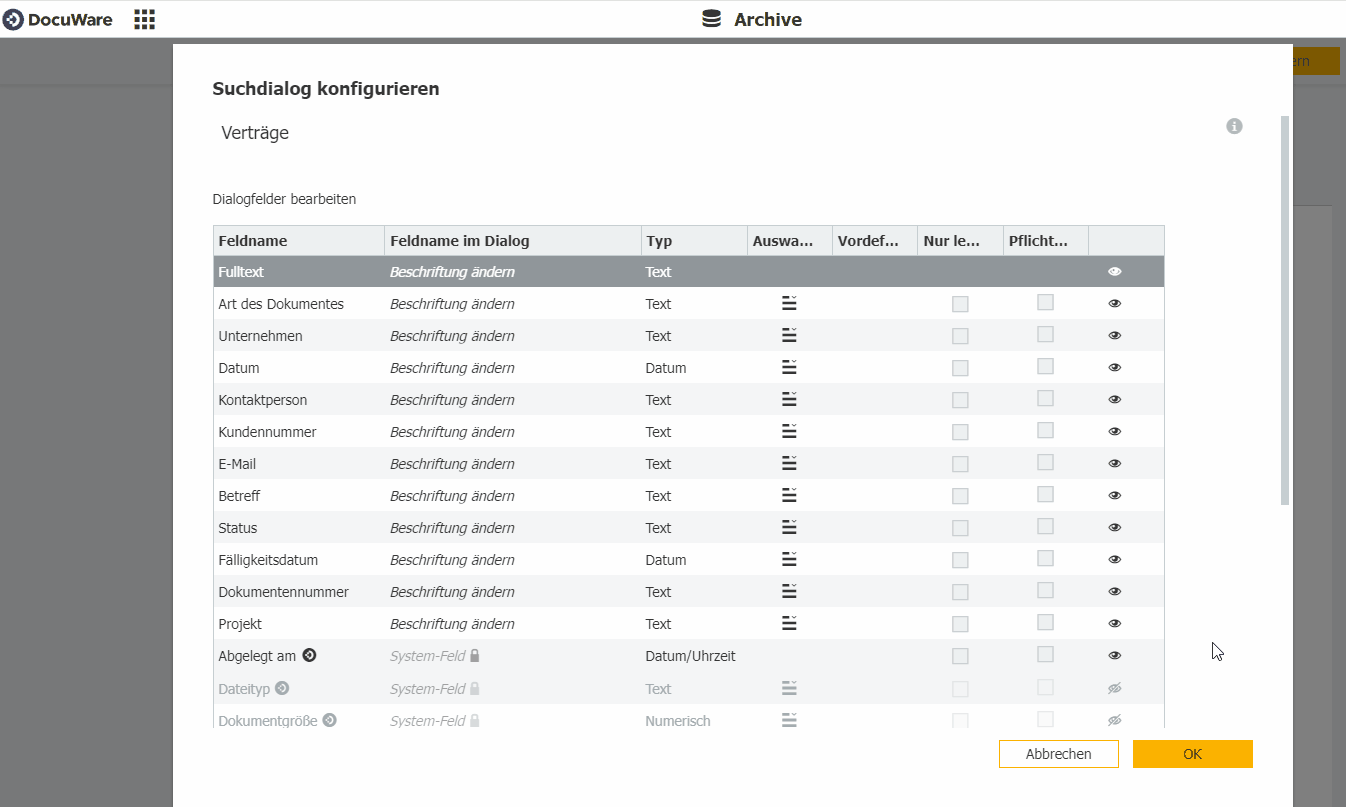1346x807 pixels.
Task: Click the DocuWare logo
Action: click(x=58, y=19)
